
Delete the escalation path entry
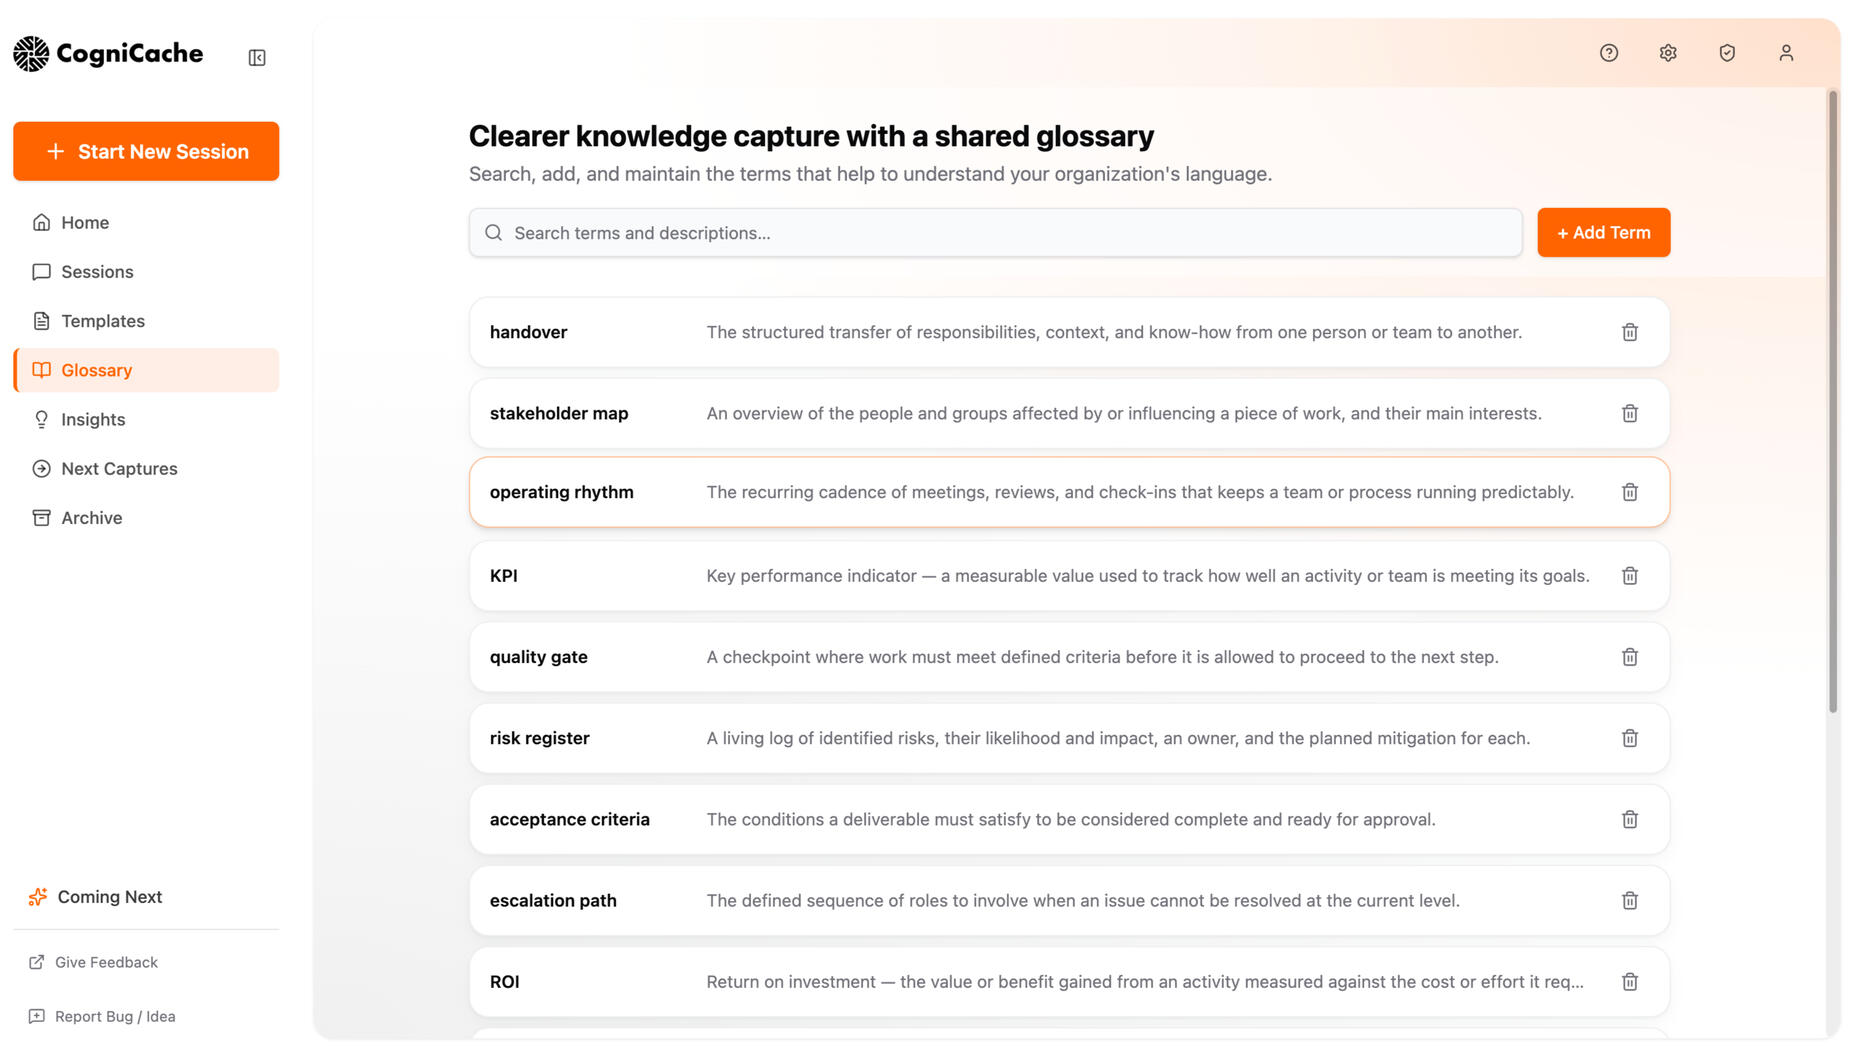[x=1630, y=901]
